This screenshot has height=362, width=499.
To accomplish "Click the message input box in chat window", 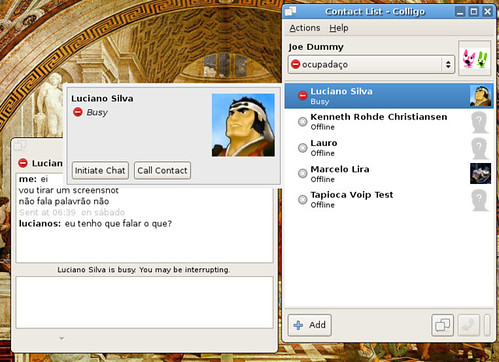I will coord(145,302).
